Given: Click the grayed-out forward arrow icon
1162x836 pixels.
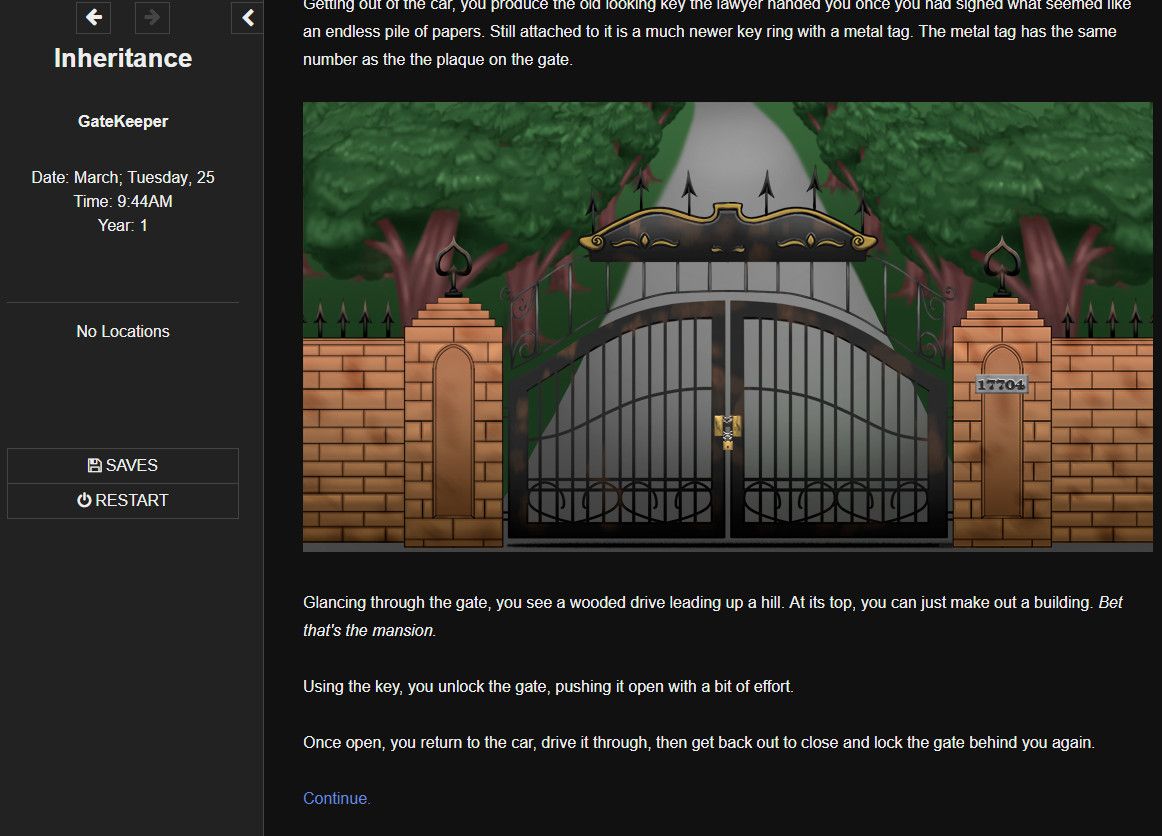Looking at the screenshot, I should (x=152, y=17).
